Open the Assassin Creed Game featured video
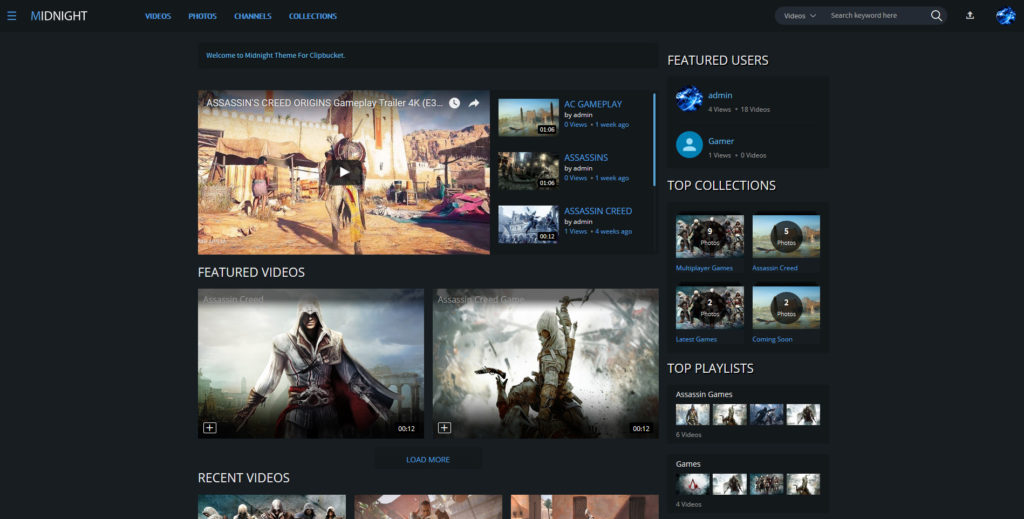The image size is (1024, 519). pos(545,364)
